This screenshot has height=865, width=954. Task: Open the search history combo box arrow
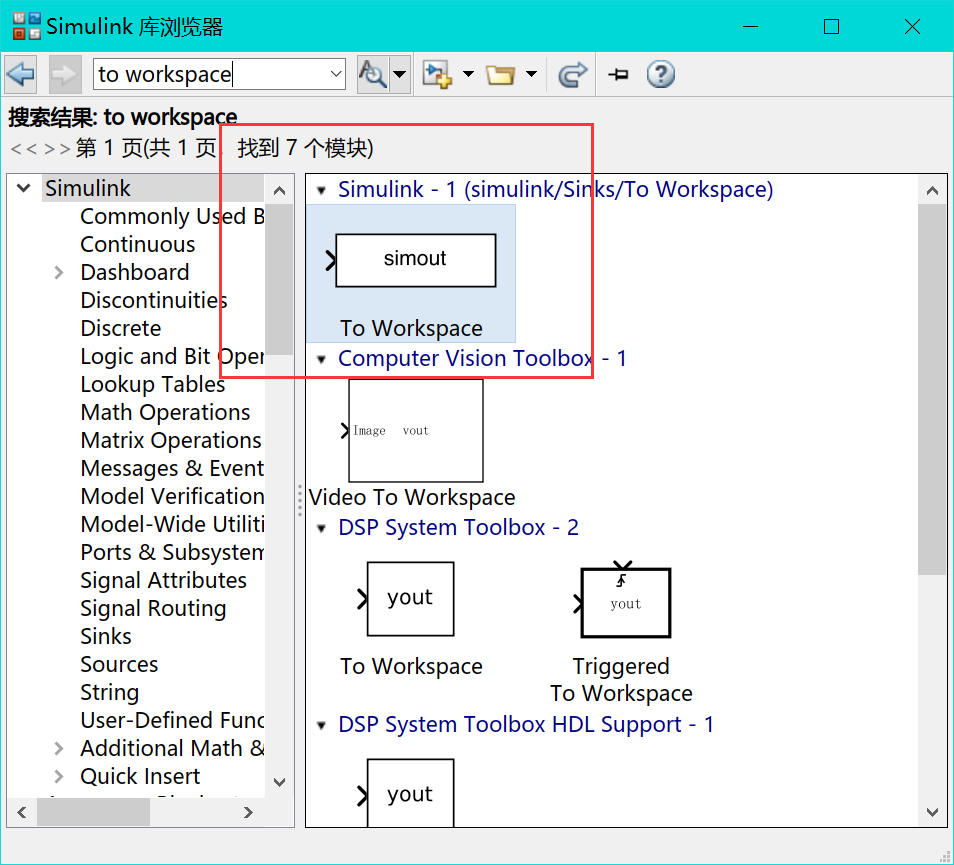336,74
